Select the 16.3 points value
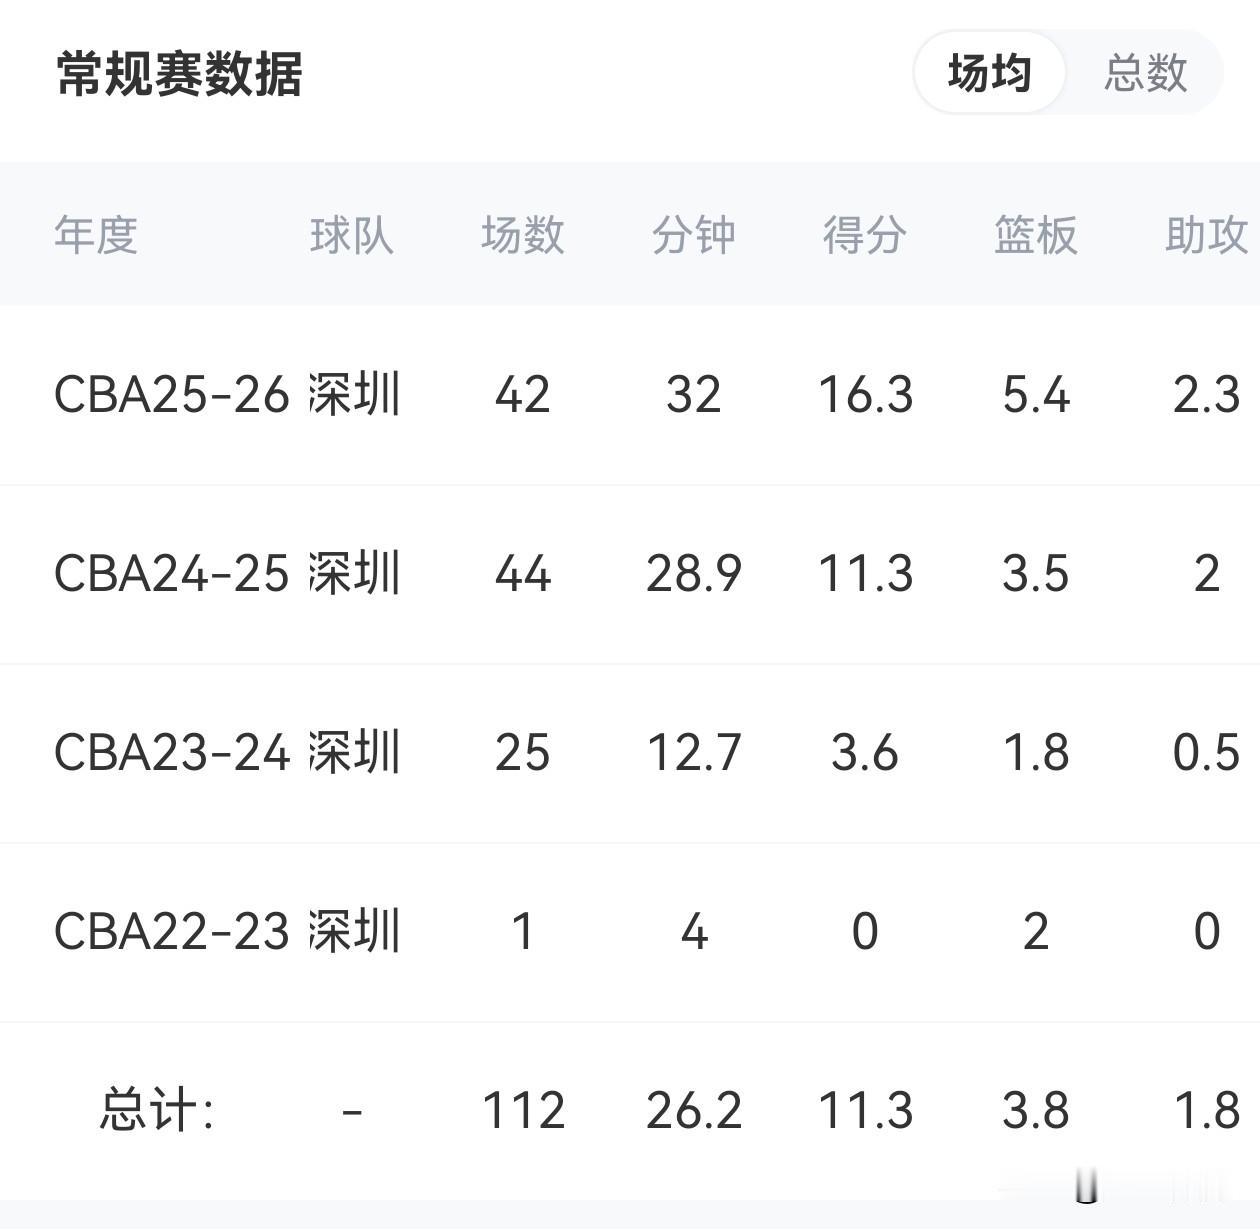This screenshot has width=1260, height=1230. click(x=865, y=395)
